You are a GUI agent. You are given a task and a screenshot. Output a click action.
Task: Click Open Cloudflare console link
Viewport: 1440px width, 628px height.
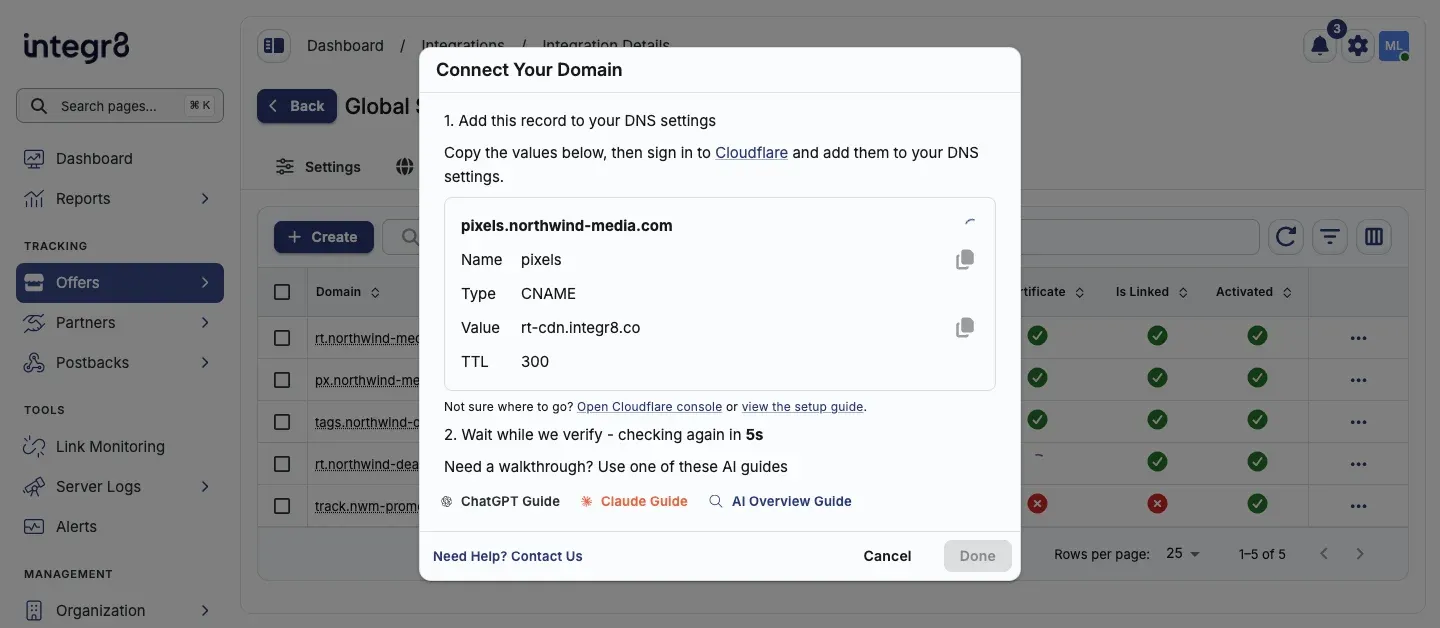[x=649, y=407]
